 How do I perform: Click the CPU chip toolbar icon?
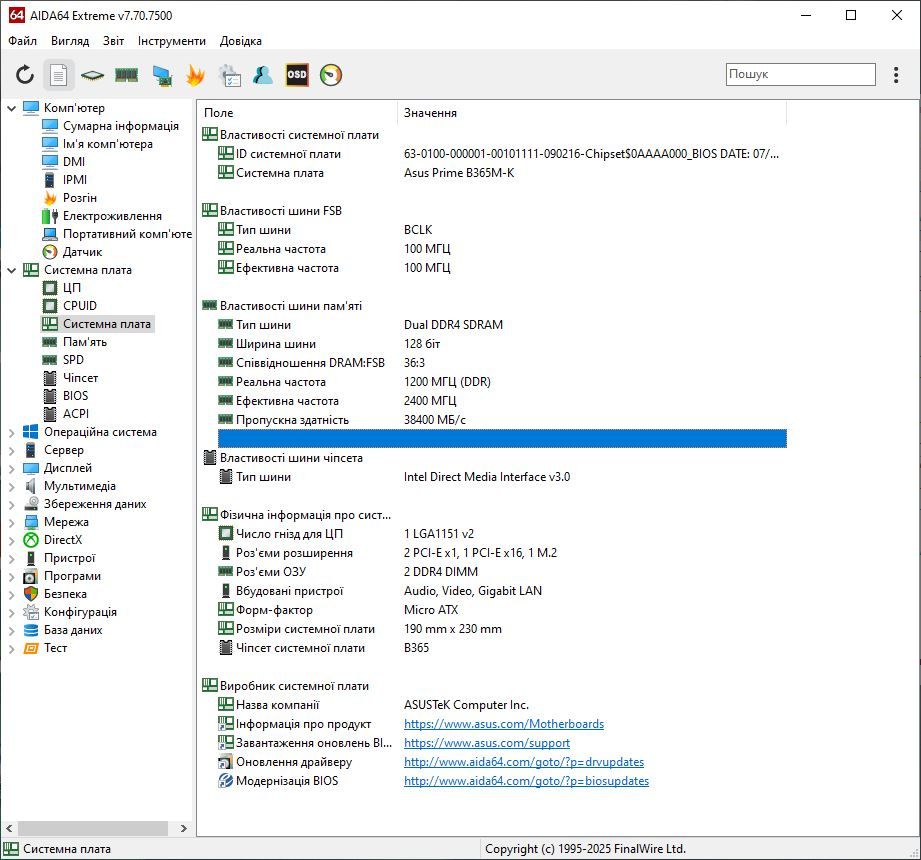(92, 75)
